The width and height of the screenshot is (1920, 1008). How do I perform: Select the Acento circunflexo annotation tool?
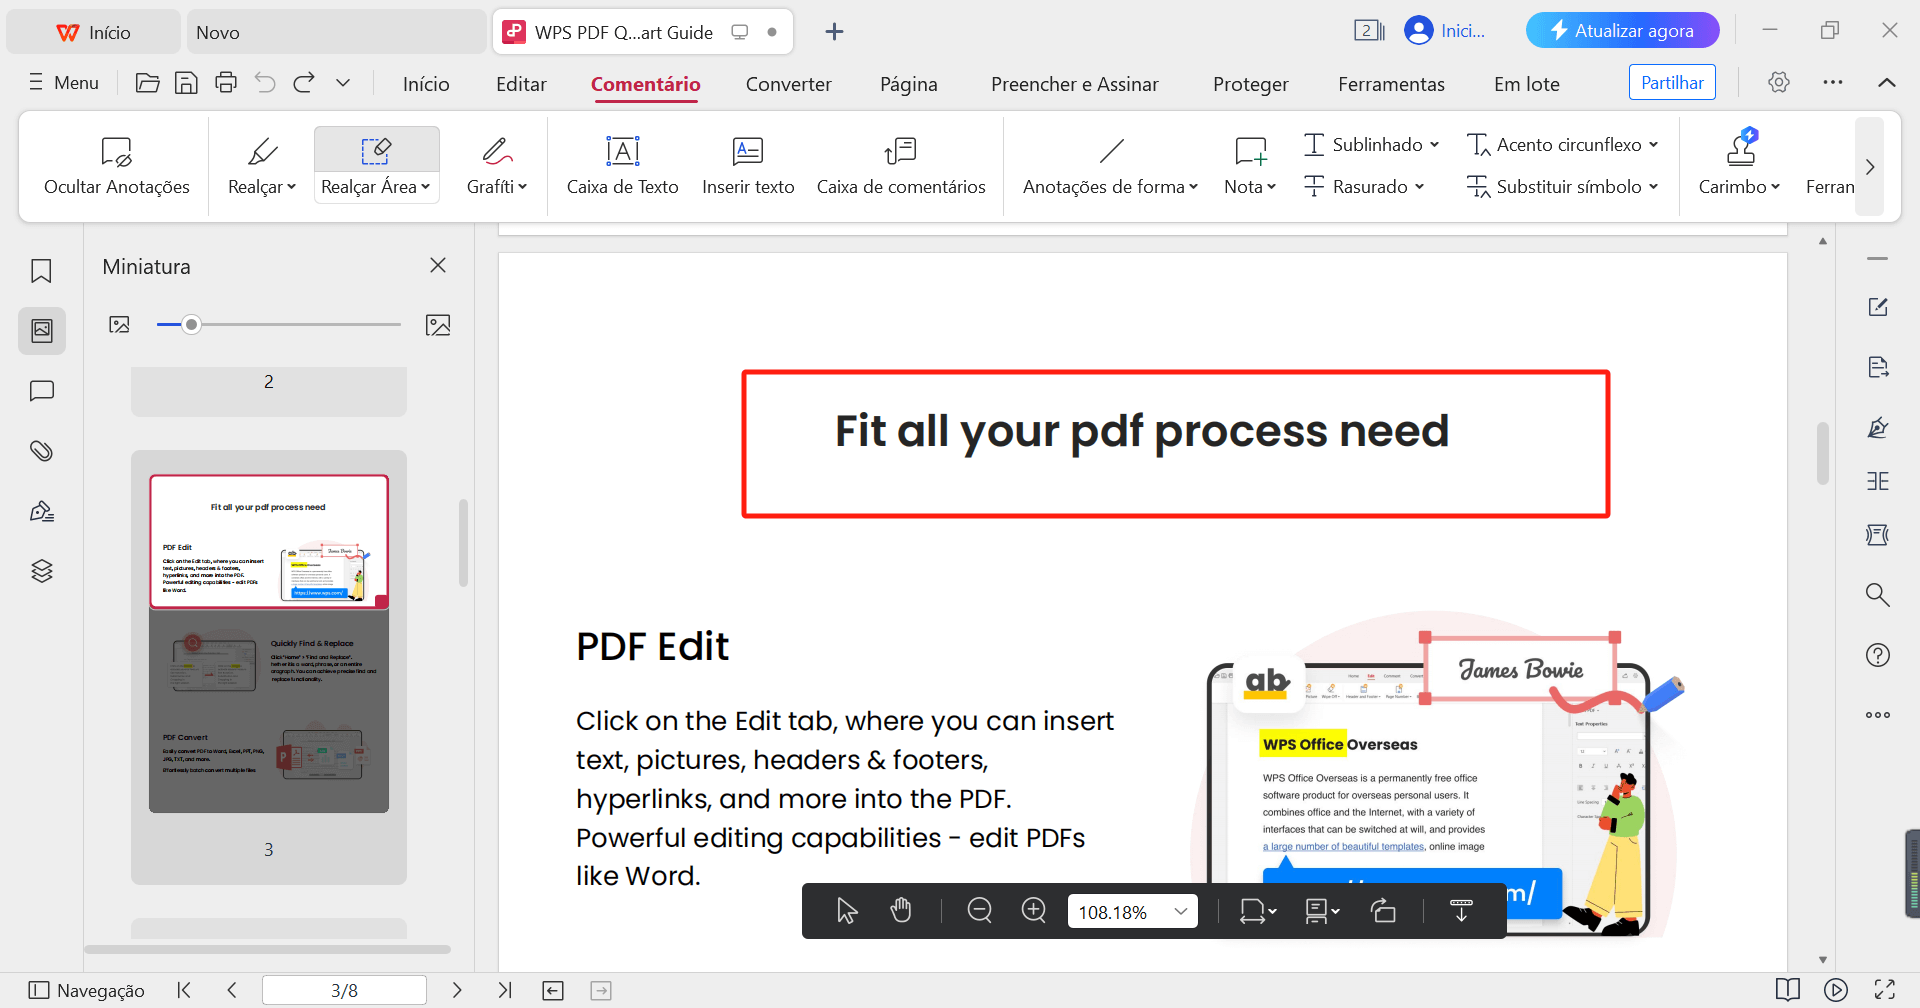(x=1562, y=144)
